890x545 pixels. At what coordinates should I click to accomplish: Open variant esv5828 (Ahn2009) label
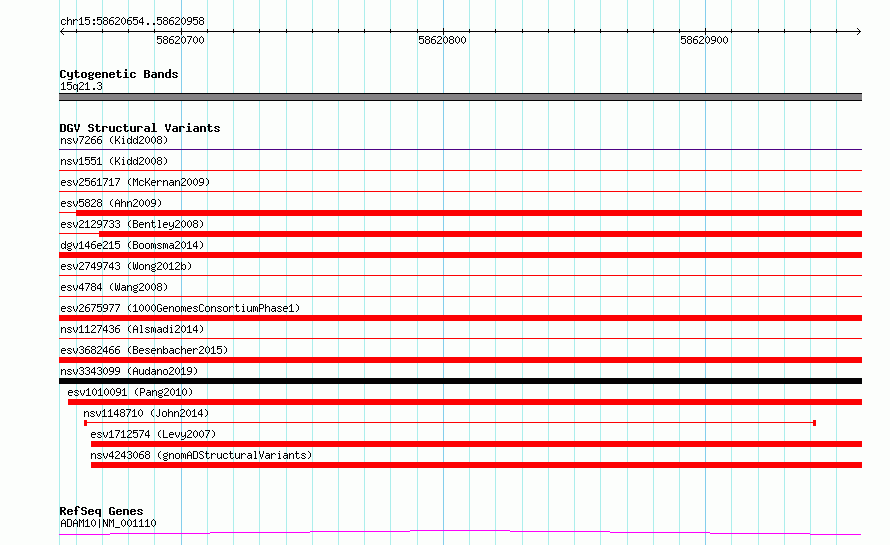coord(111,203)
